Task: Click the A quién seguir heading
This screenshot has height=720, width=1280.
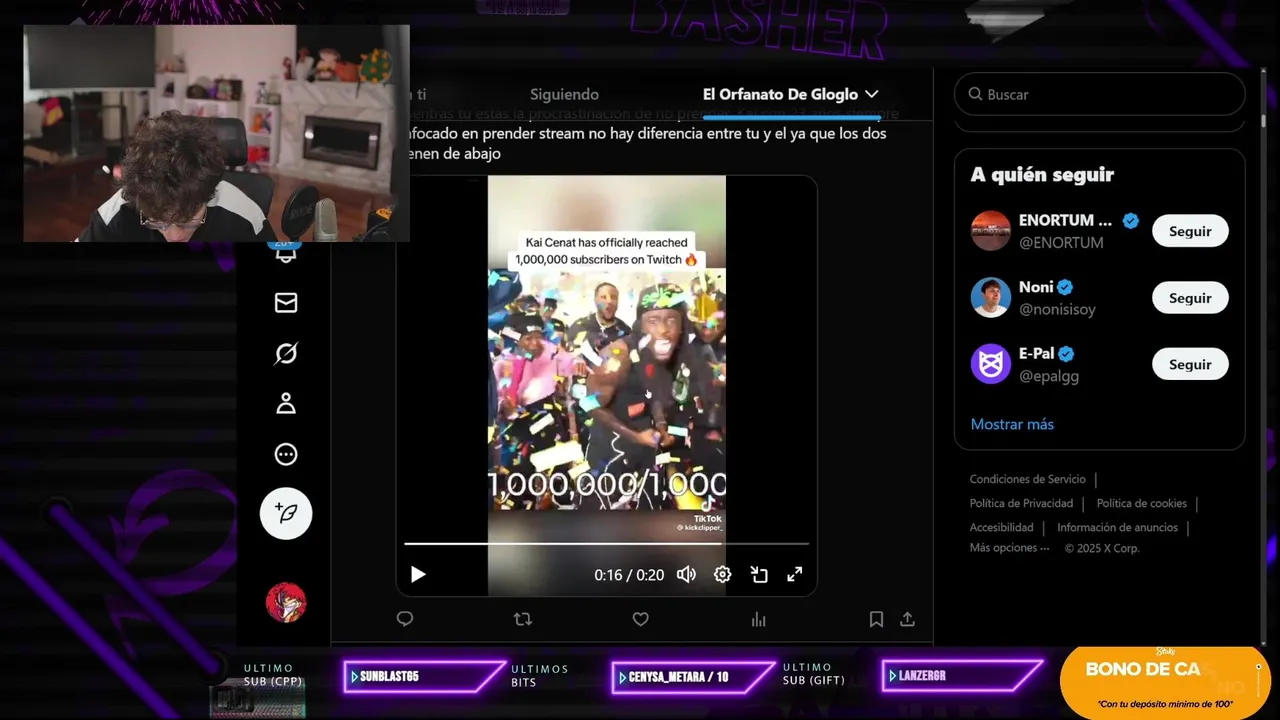Action: point(1042,174)
